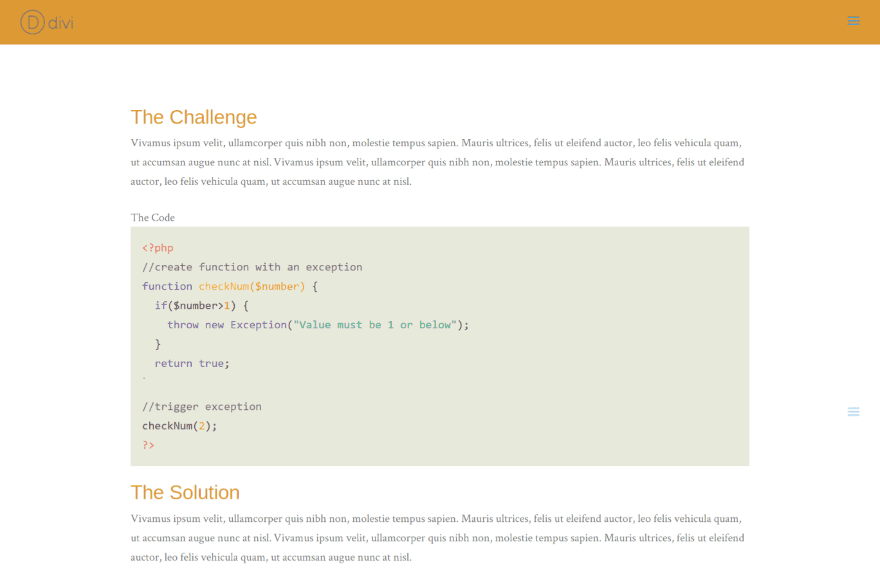Image resolution: width=880 pixels, height=578 pixels.
Task: Click the empty centre of the orange header bar
Action: pos(440,22)
